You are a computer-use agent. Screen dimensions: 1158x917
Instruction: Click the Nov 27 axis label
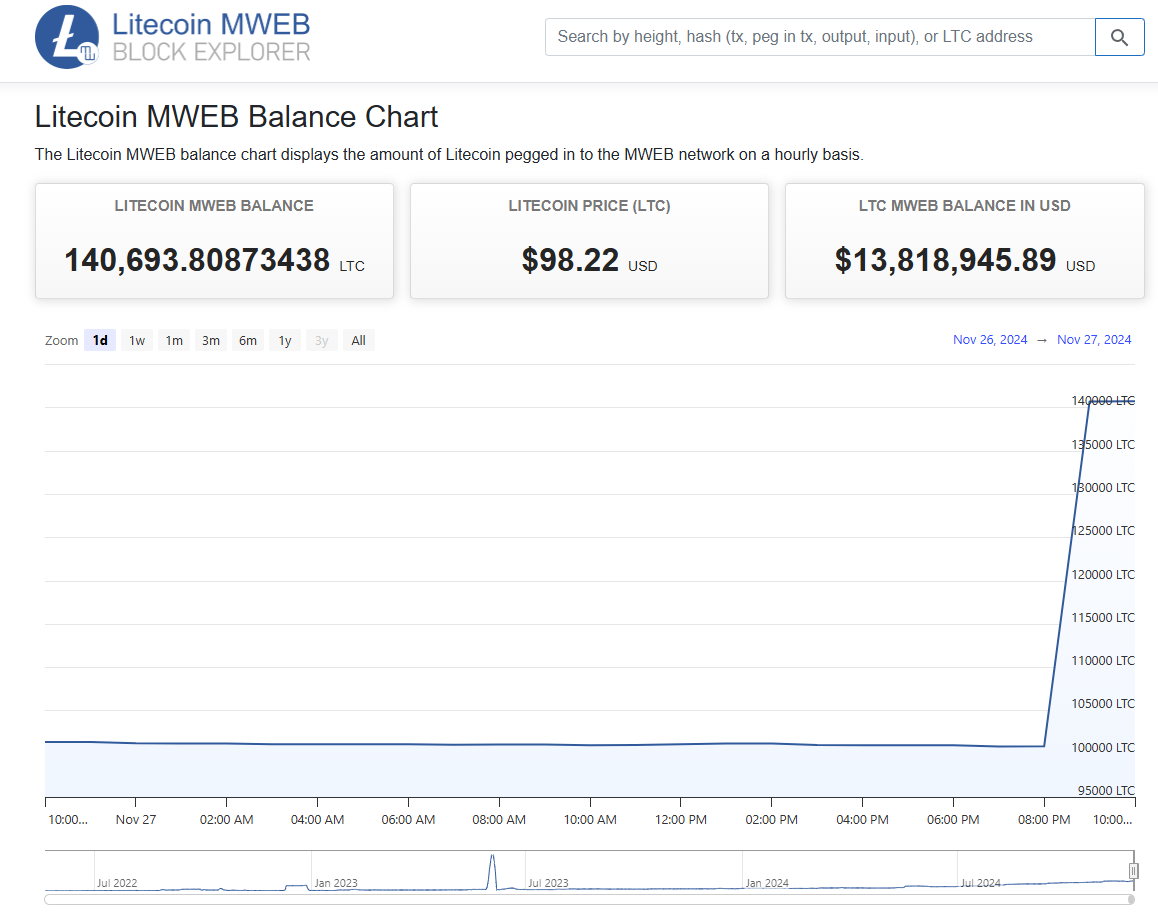tap(136, 820)
